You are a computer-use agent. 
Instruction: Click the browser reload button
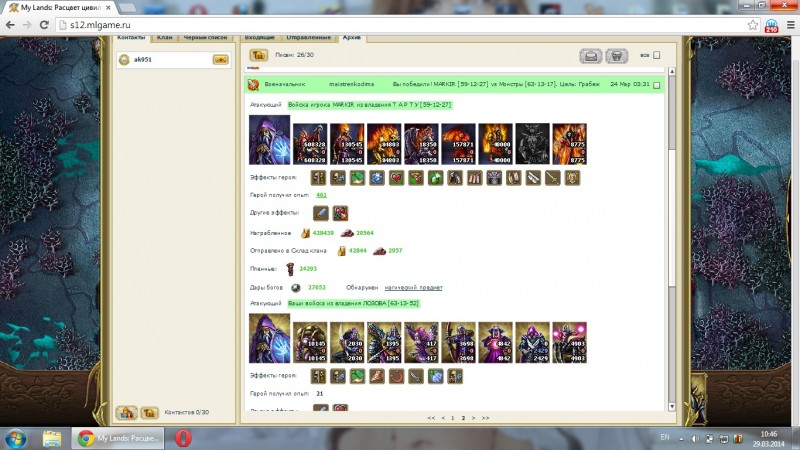coord(44,24)
